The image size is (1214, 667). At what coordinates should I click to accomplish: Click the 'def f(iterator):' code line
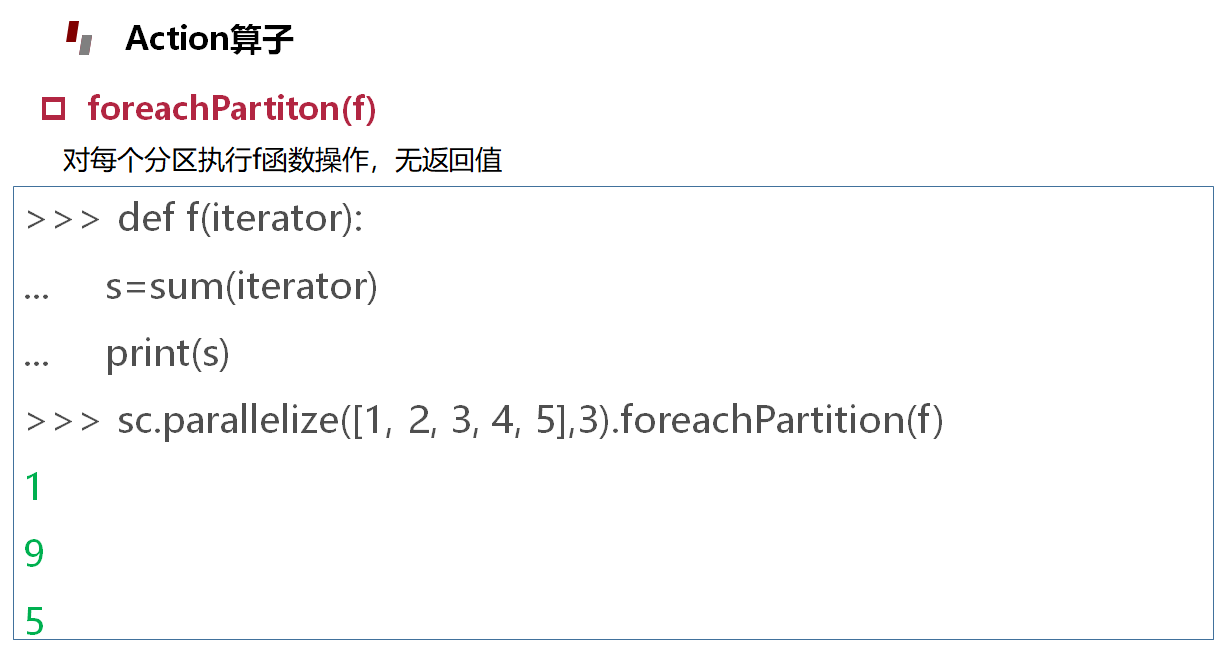click(x=240, y=219)
